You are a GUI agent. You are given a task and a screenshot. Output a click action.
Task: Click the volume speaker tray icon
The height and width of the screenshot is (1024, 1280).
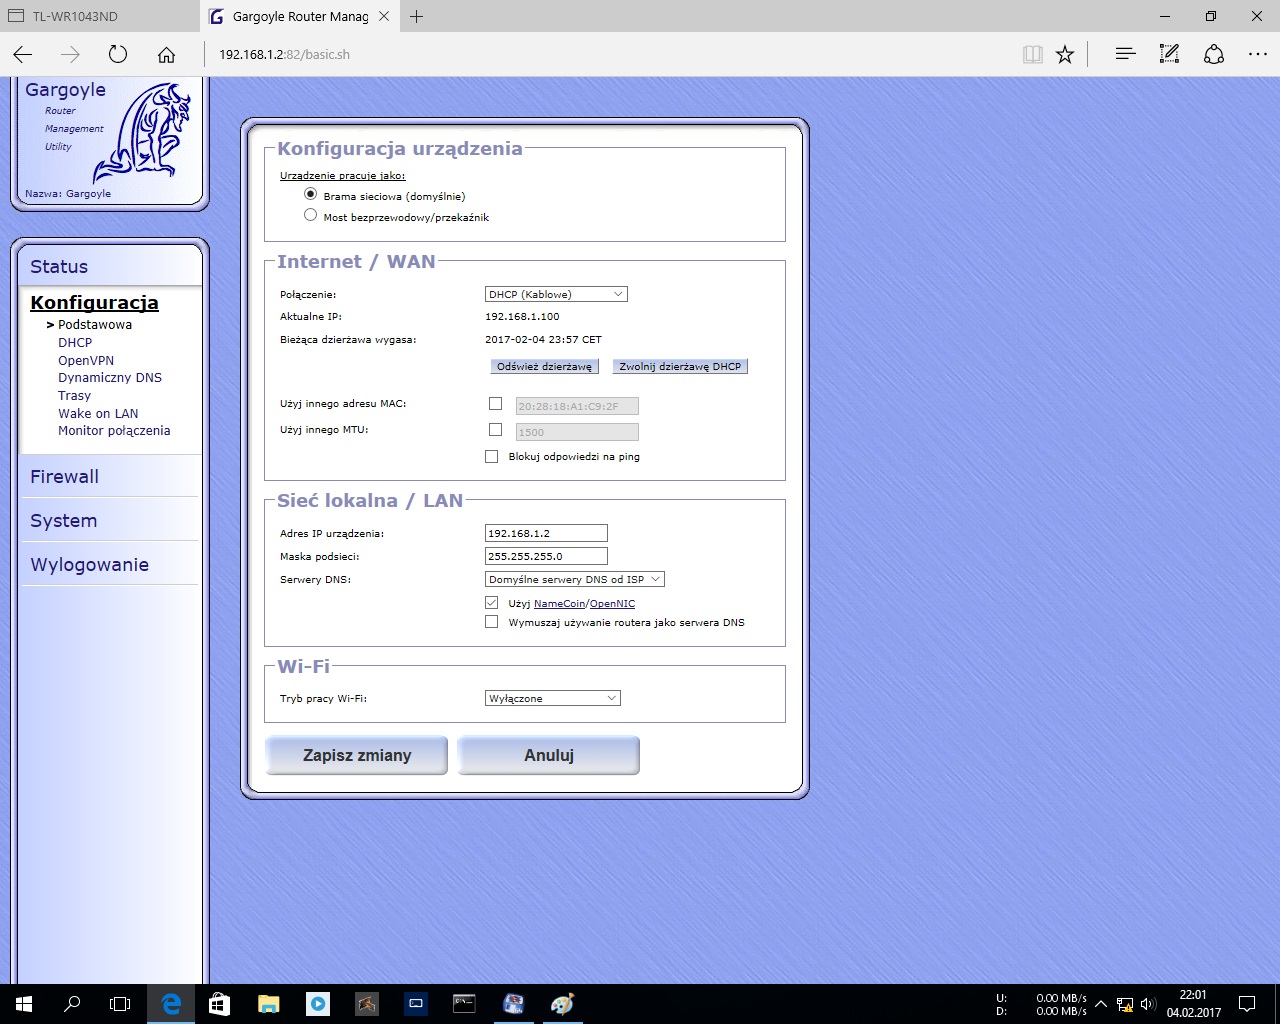pyautogui.click(x=1148, y=1004)
